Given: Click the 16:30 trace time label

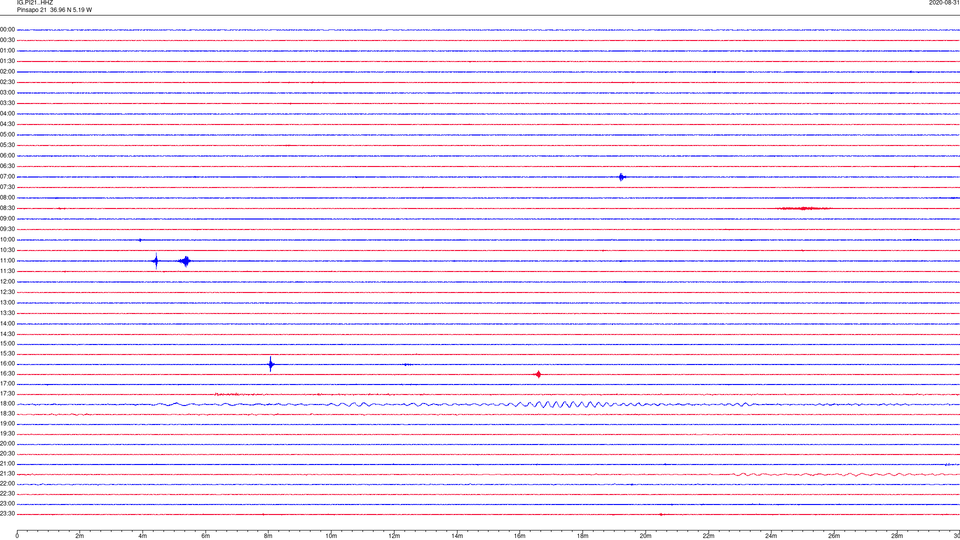Looking at the screenshot, I should [7, 373].
